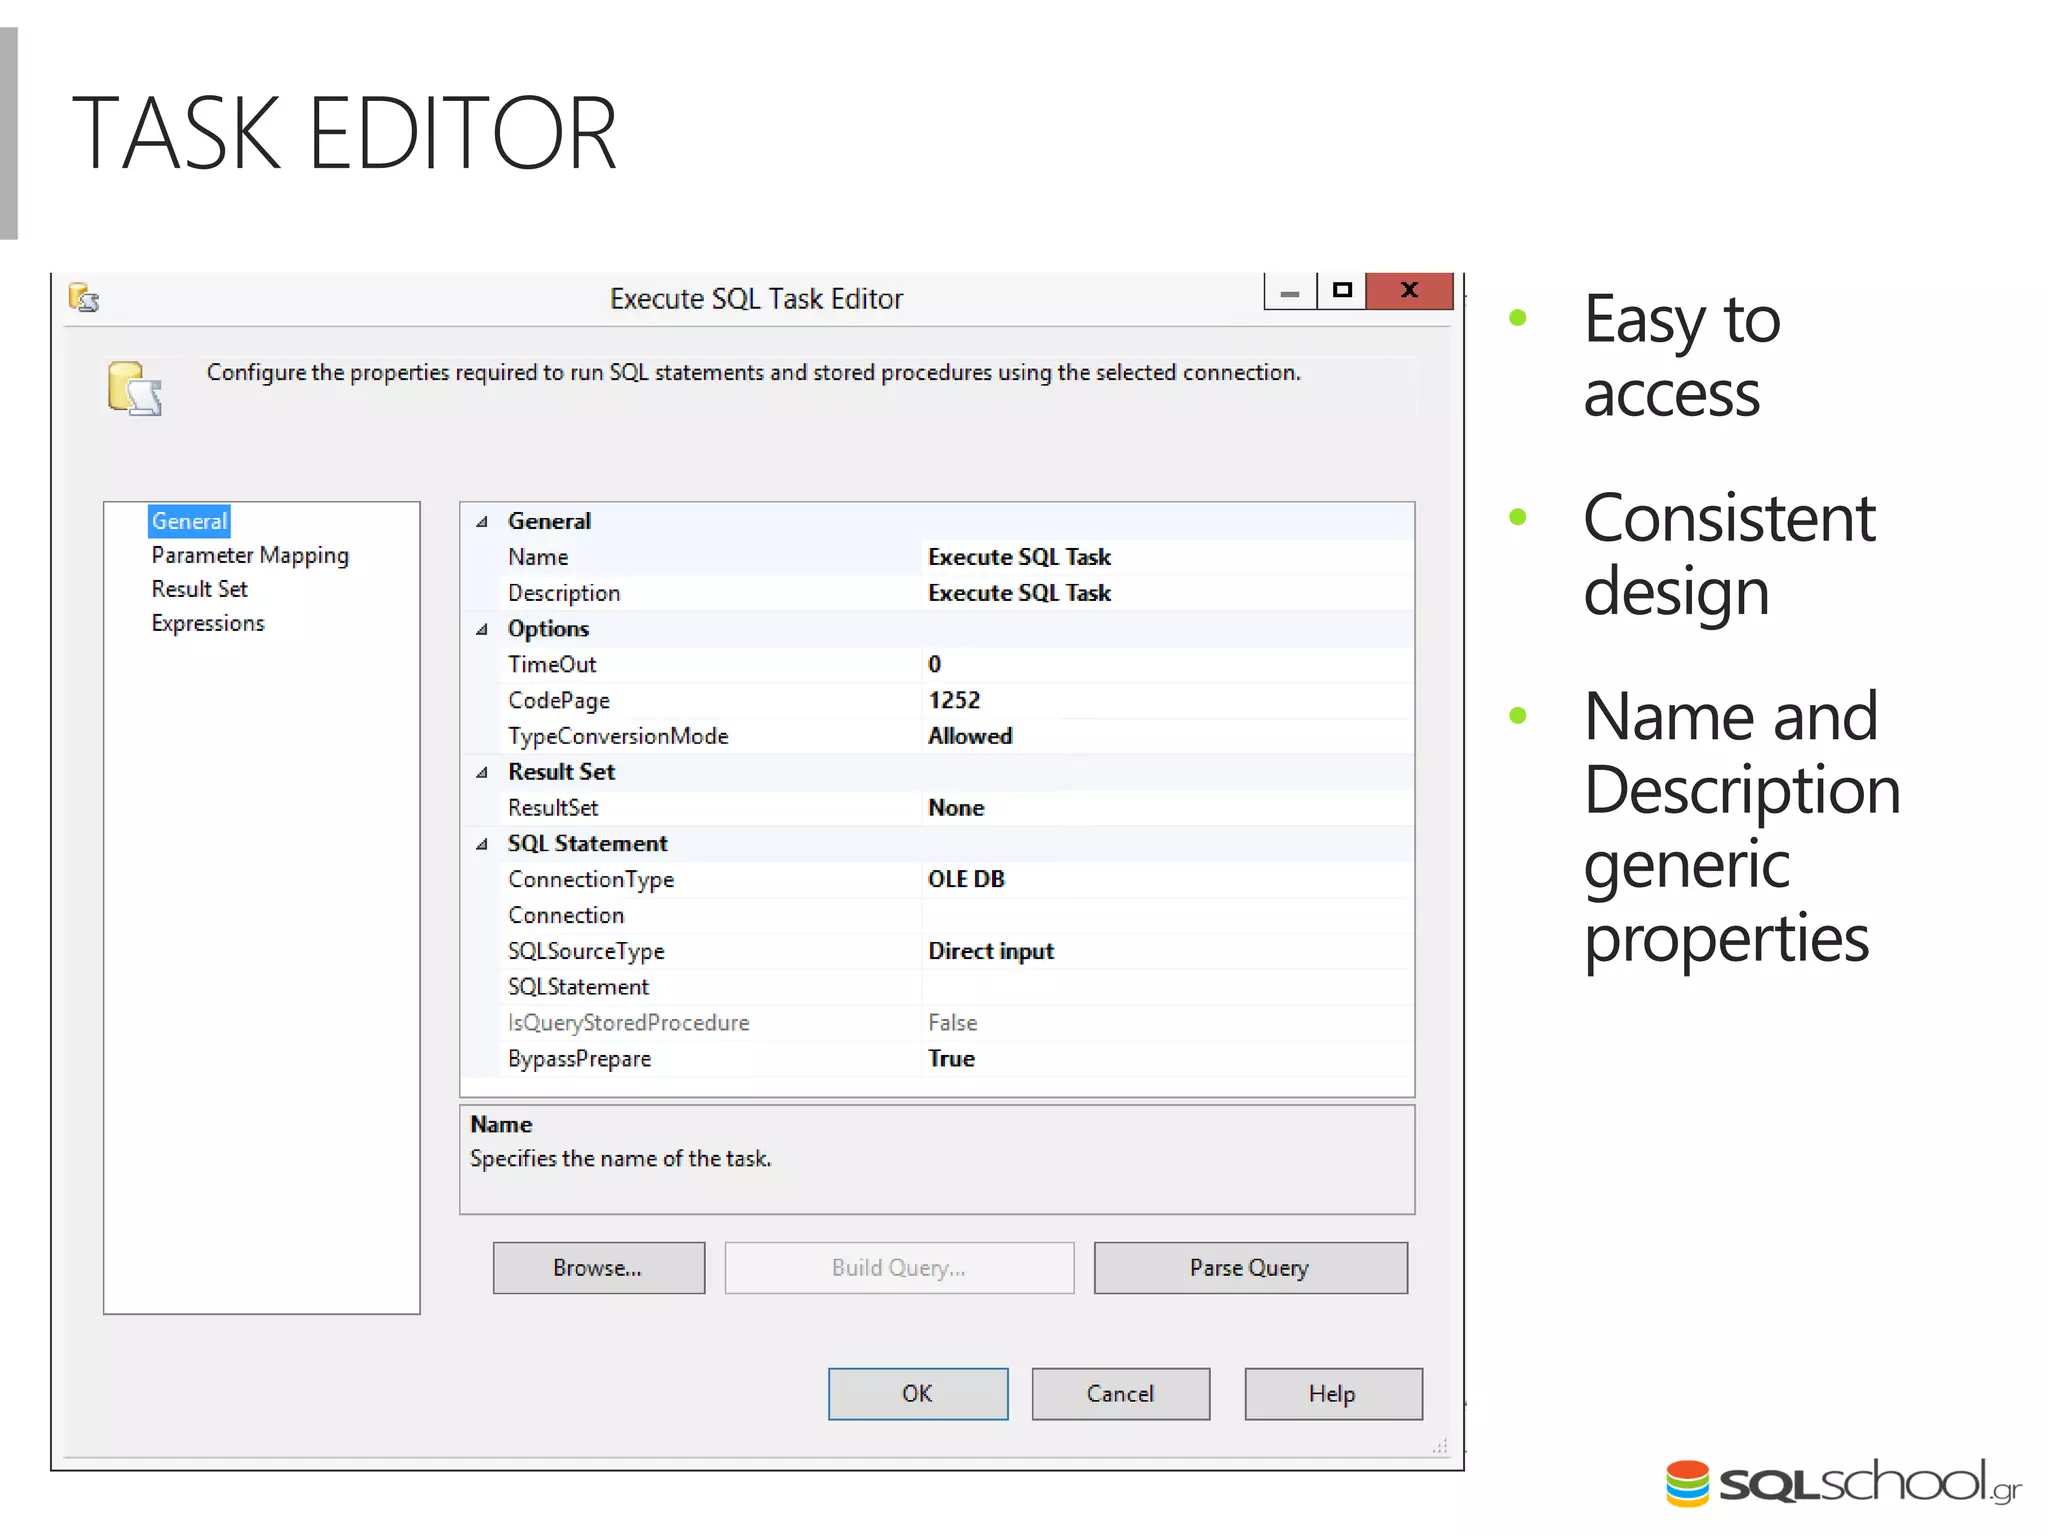
Task: Select the BypassPrepare property label
Action: pos(579,1059)
